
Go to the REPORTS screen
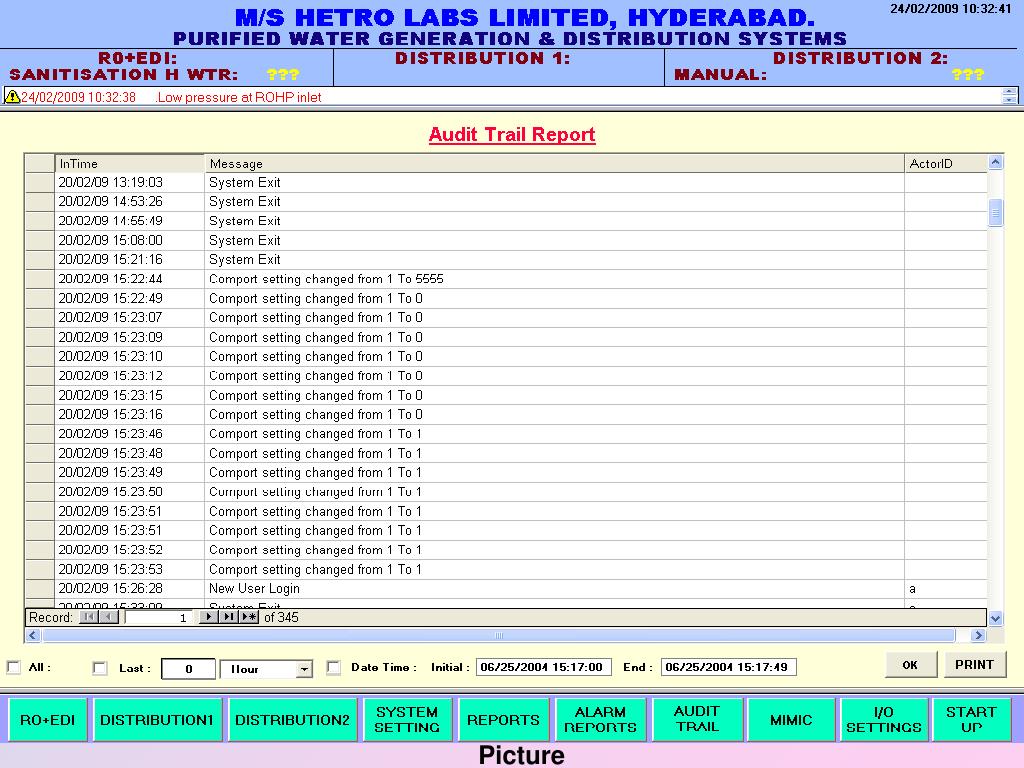click(x=503, y=720)
